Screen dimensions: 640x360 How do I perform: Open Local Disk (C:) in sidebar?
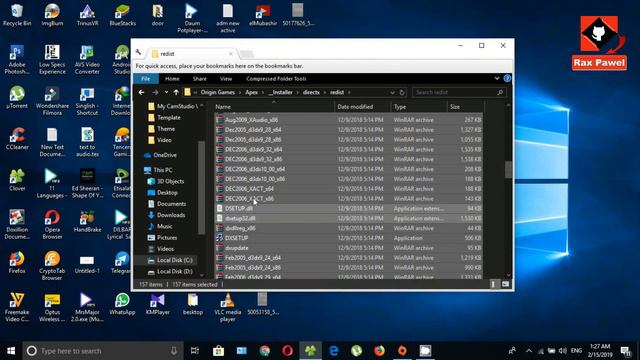tap(170, 260)
